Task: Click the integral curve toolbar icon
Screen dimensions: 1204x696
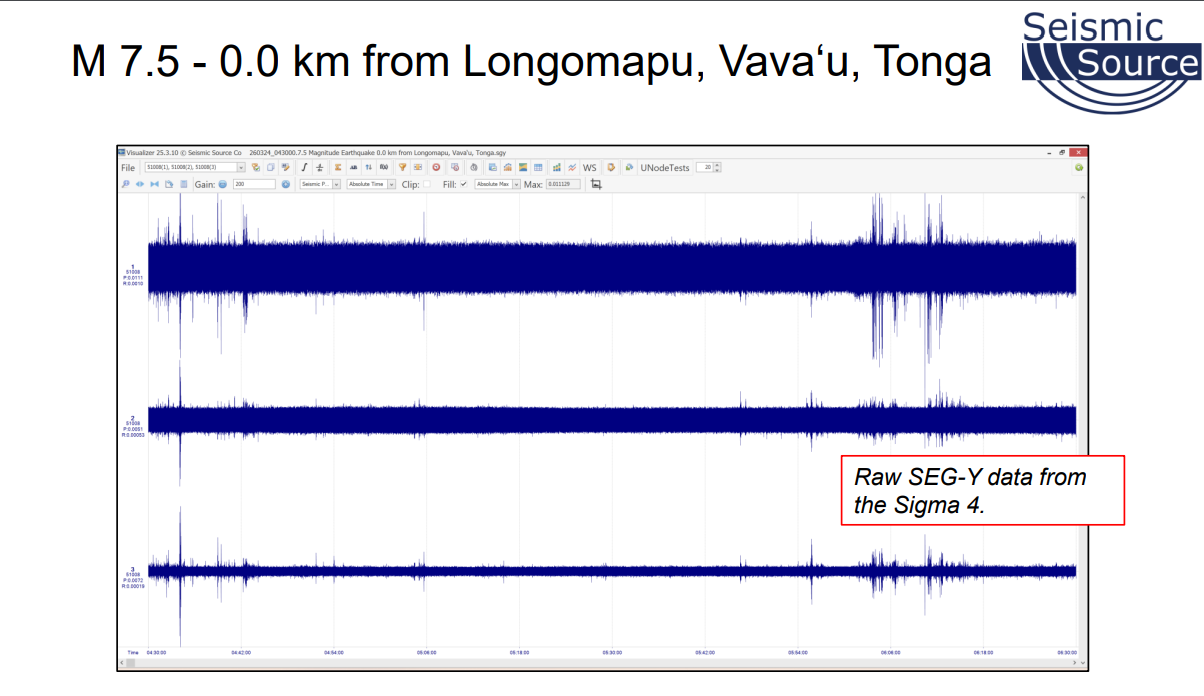Action: 304,167
